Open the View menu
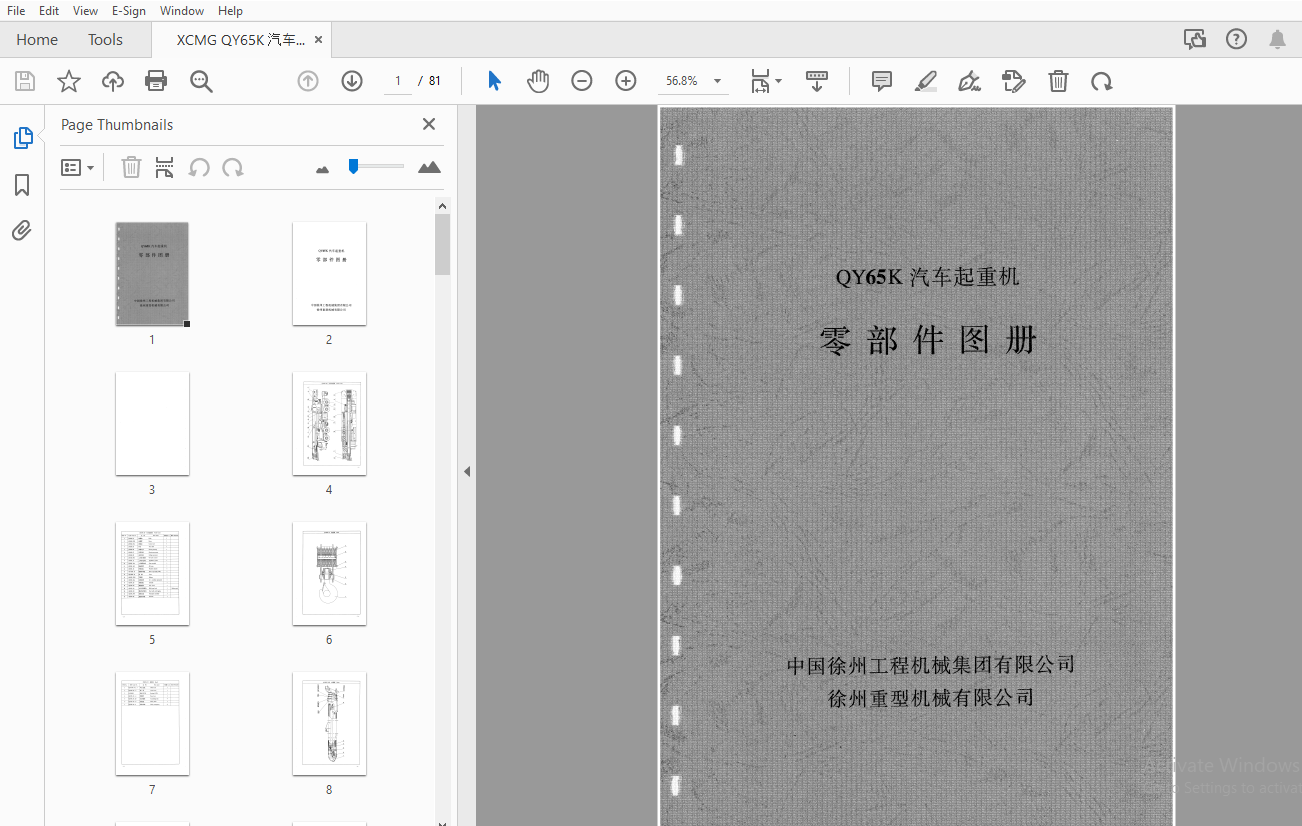 tap(85, 11)
